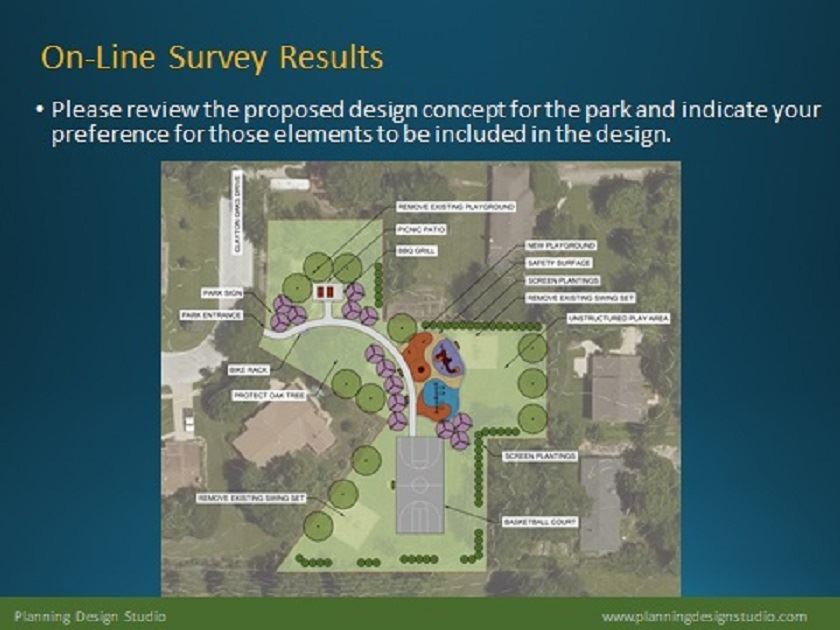The image size is (840, 630).
Task: Click the "Planning Design Studio" footer text
Action: pos(90,615)
